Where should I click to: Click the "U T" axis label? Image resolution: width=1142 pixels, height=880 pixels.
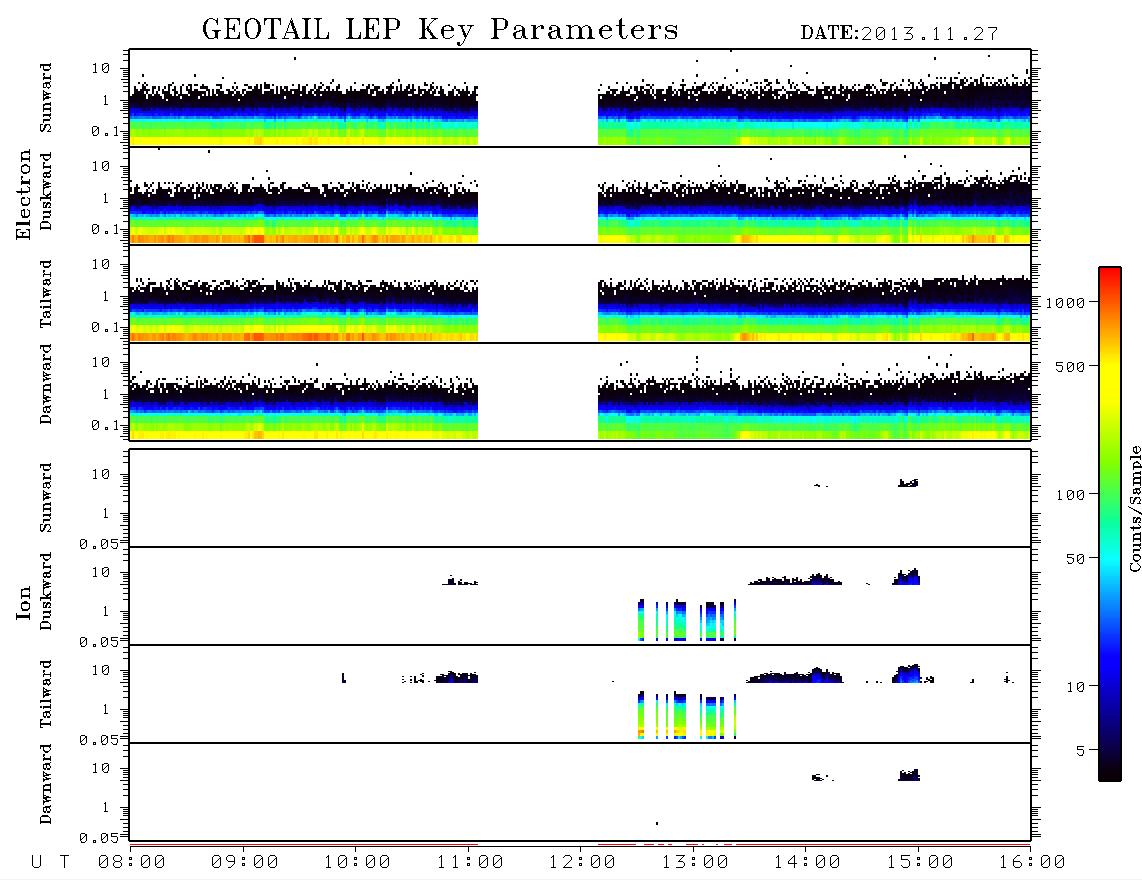click(x=50, y=863)
